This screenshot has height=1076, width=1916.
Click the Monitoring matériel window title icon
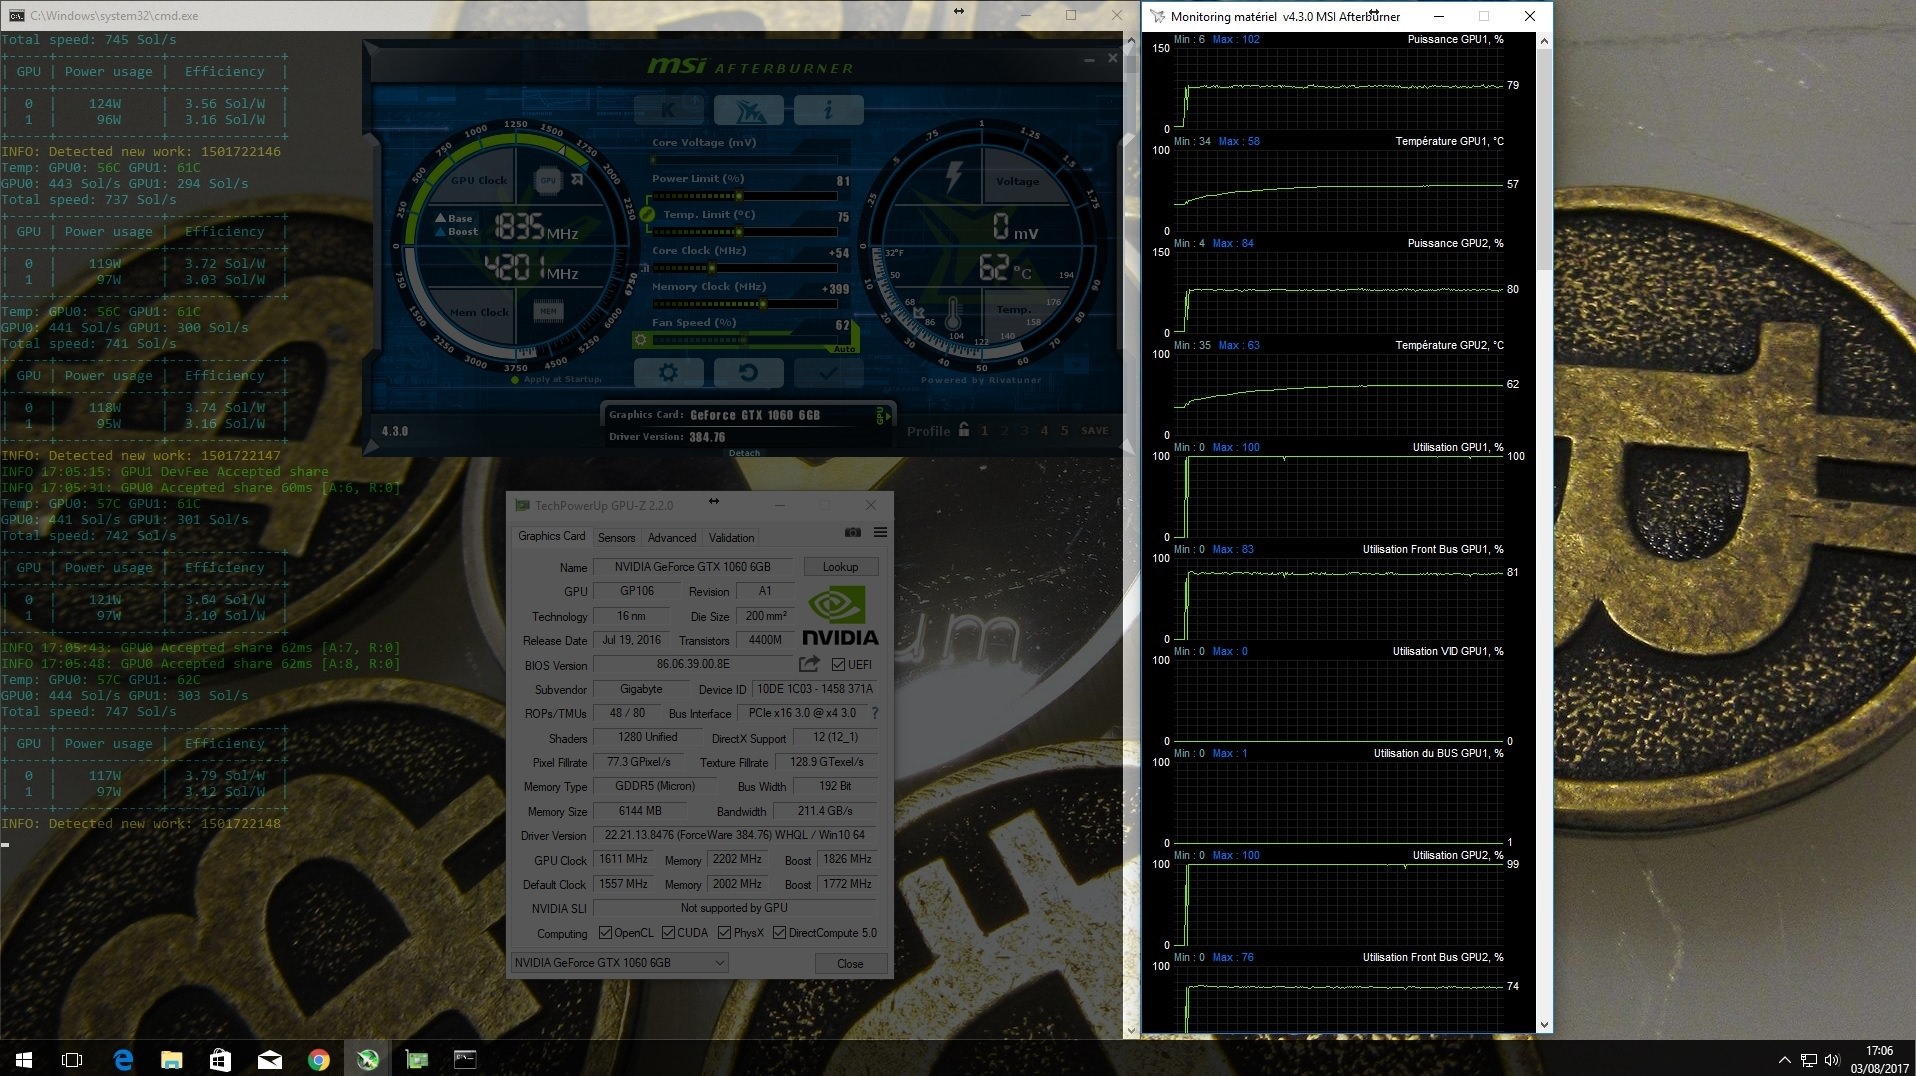click(x=1158, y=16)
